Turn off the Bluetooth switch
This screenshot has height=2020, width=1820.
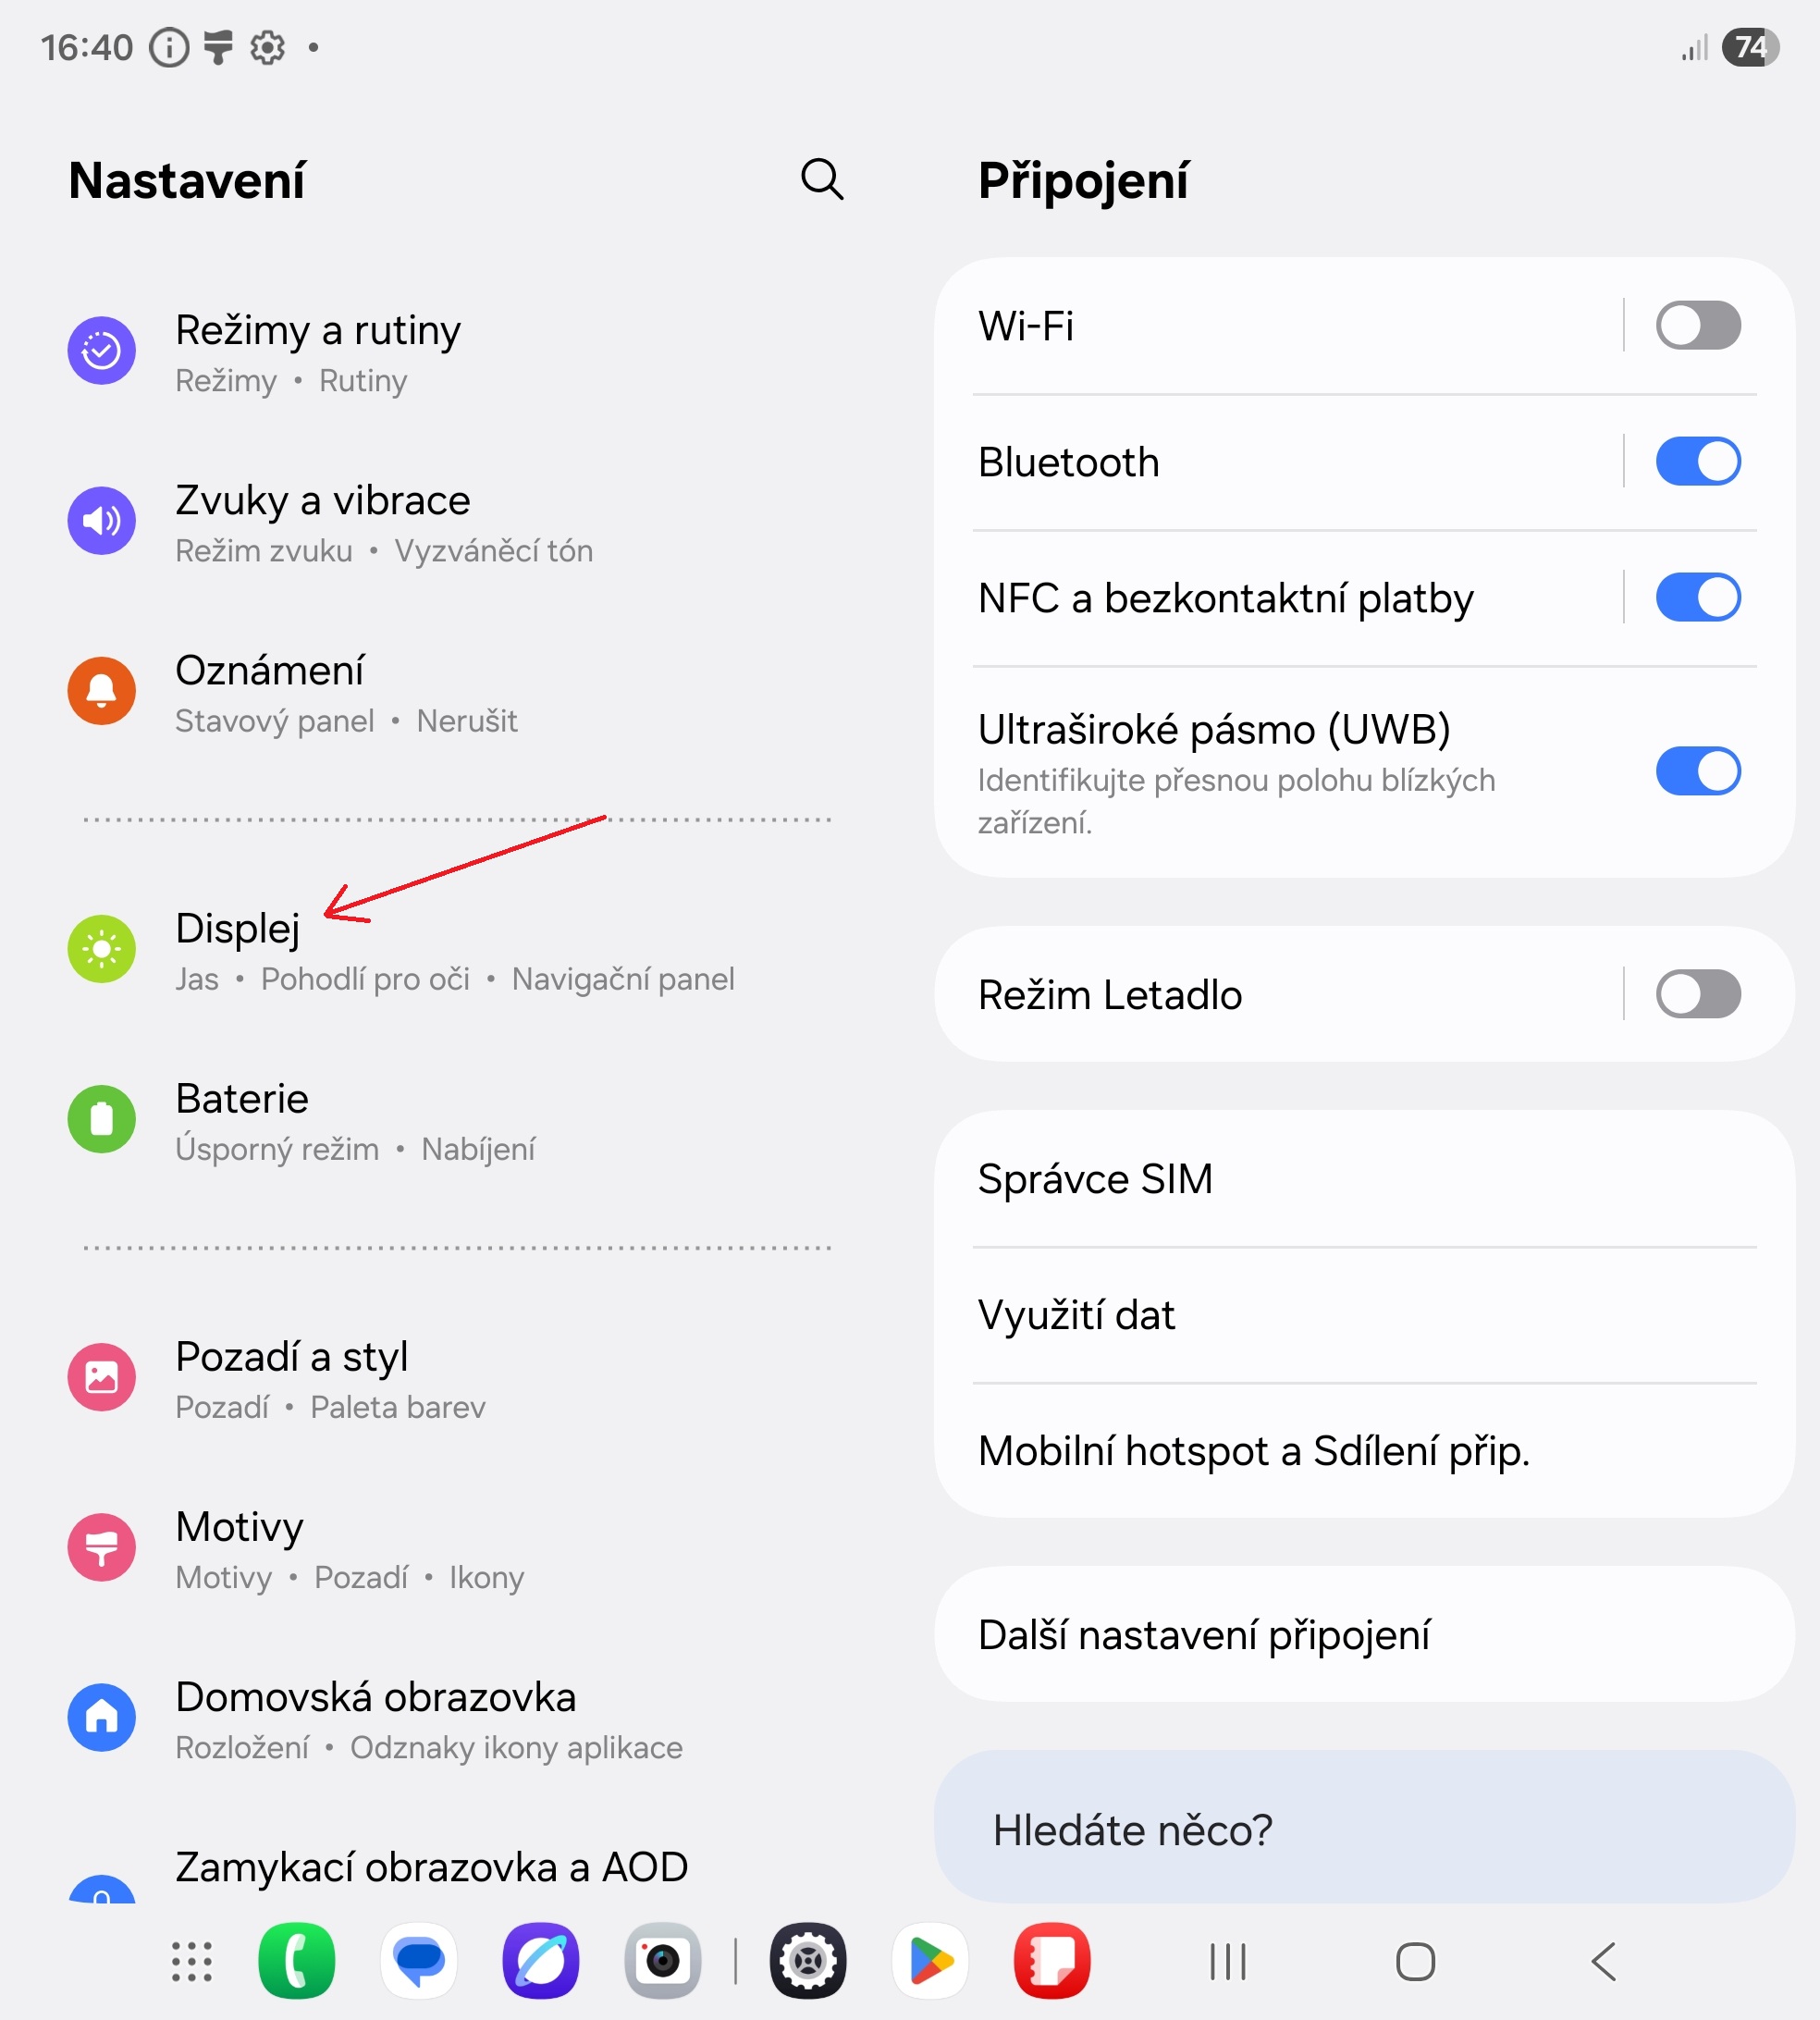(x=1698, y=462)
